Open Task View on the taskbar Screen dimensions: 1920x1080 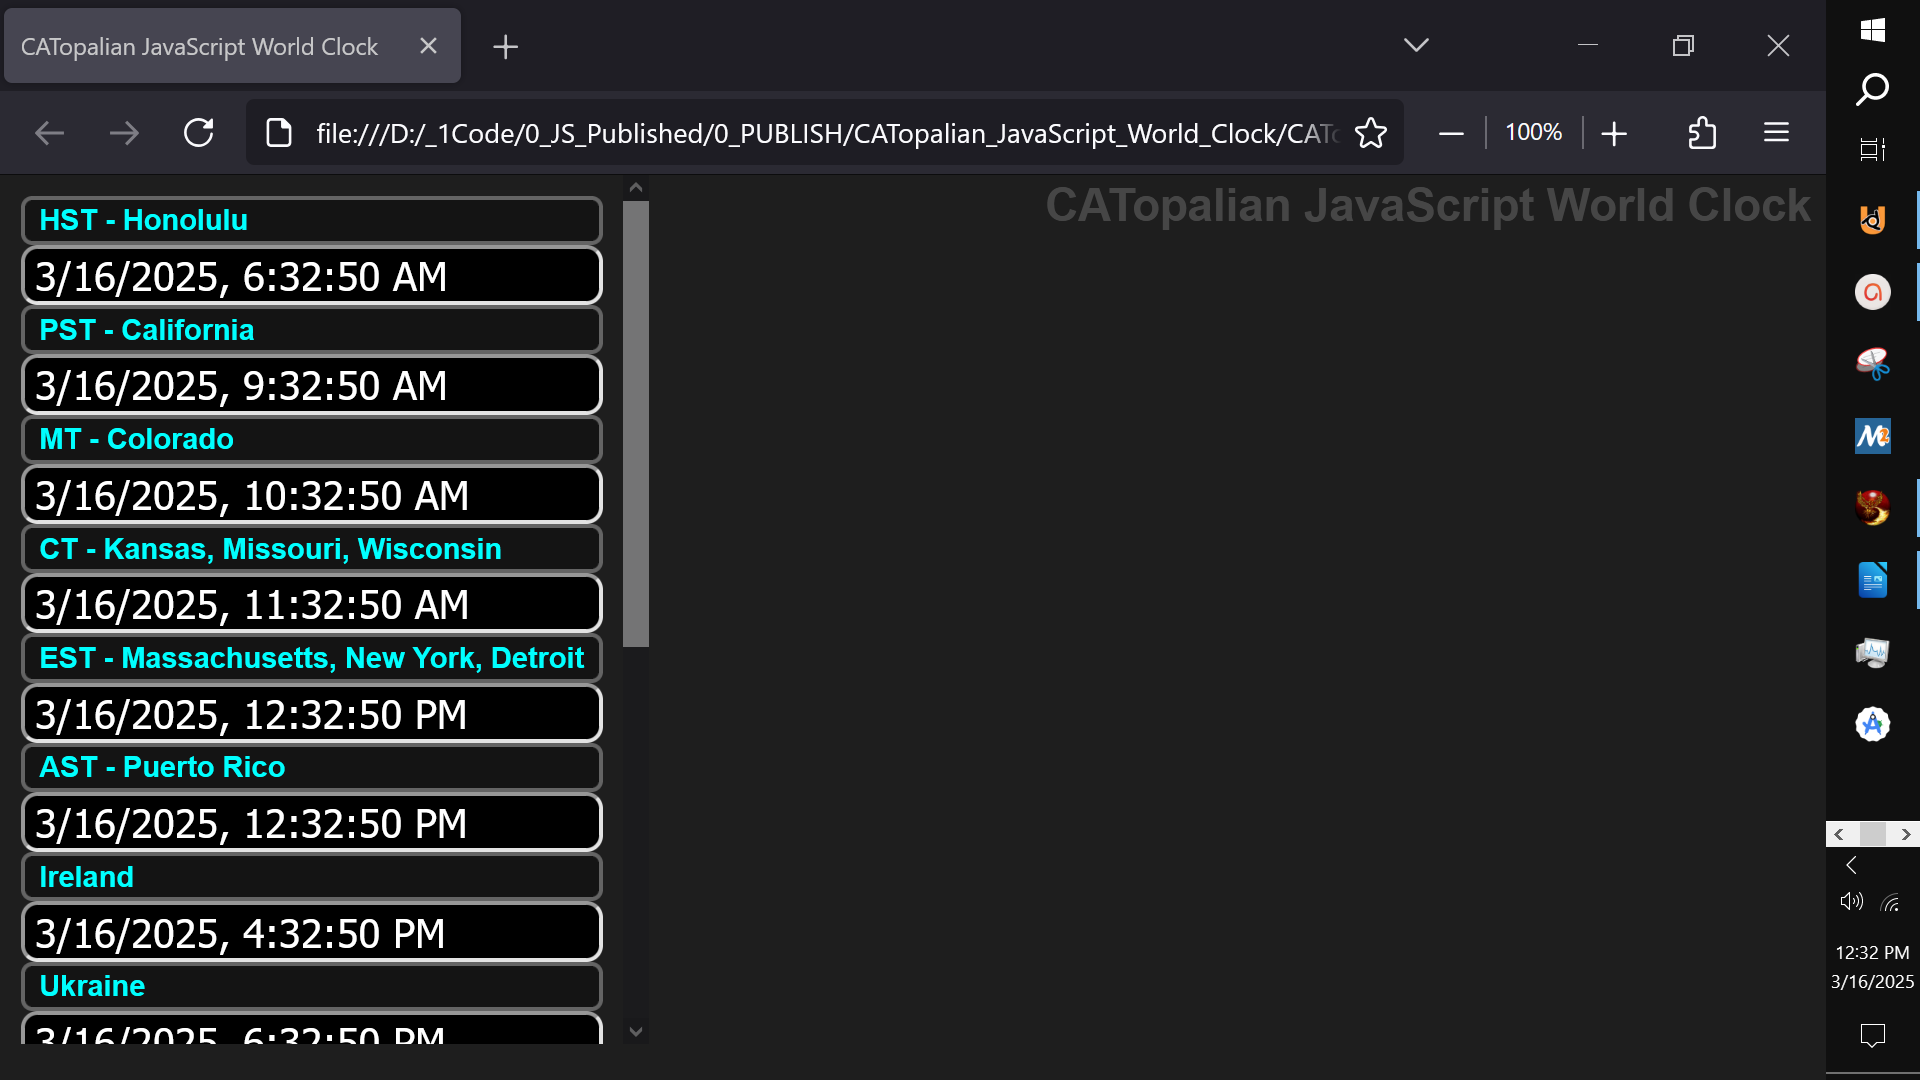pyautogui.click(x=1872, y=148)
